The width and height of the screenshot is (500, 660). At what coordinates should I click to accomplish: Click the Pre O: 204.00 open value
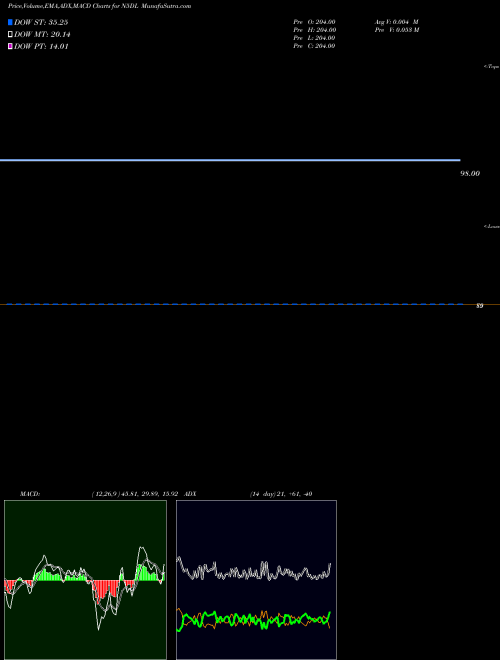click(x=314, y=22)
